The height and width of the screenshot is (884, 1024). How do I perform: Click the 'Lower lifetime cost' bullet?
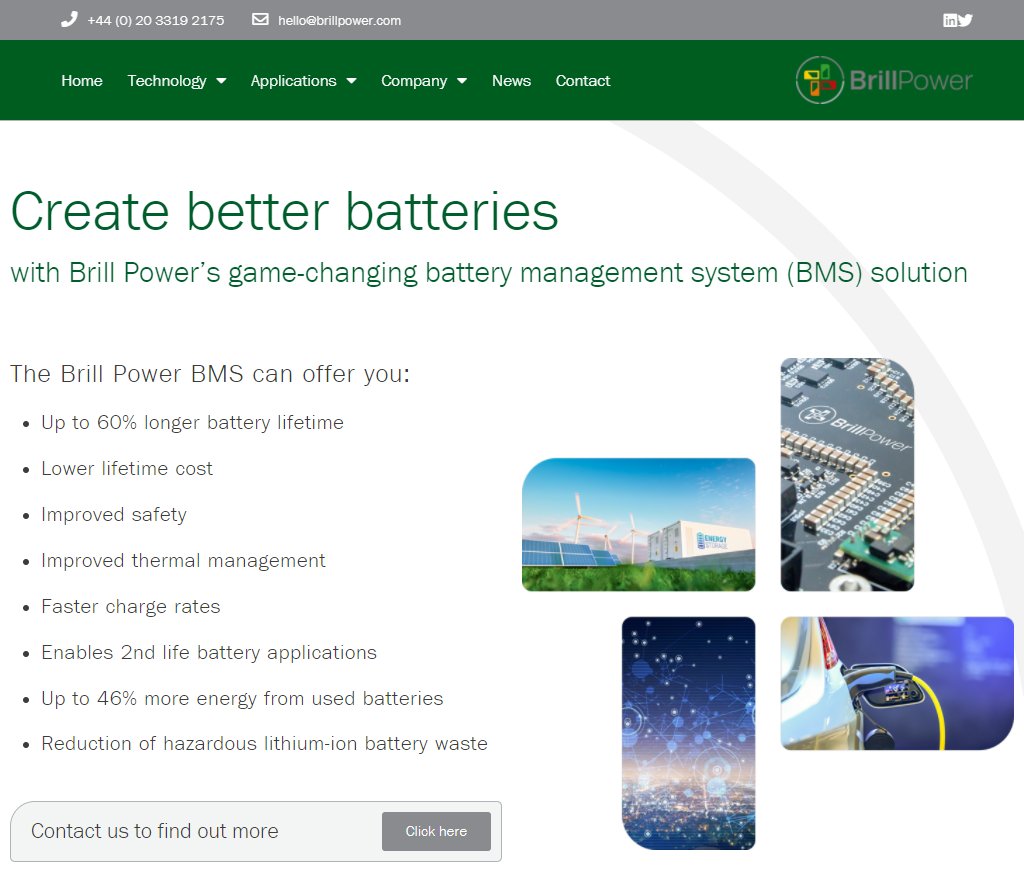pos(127,468)
